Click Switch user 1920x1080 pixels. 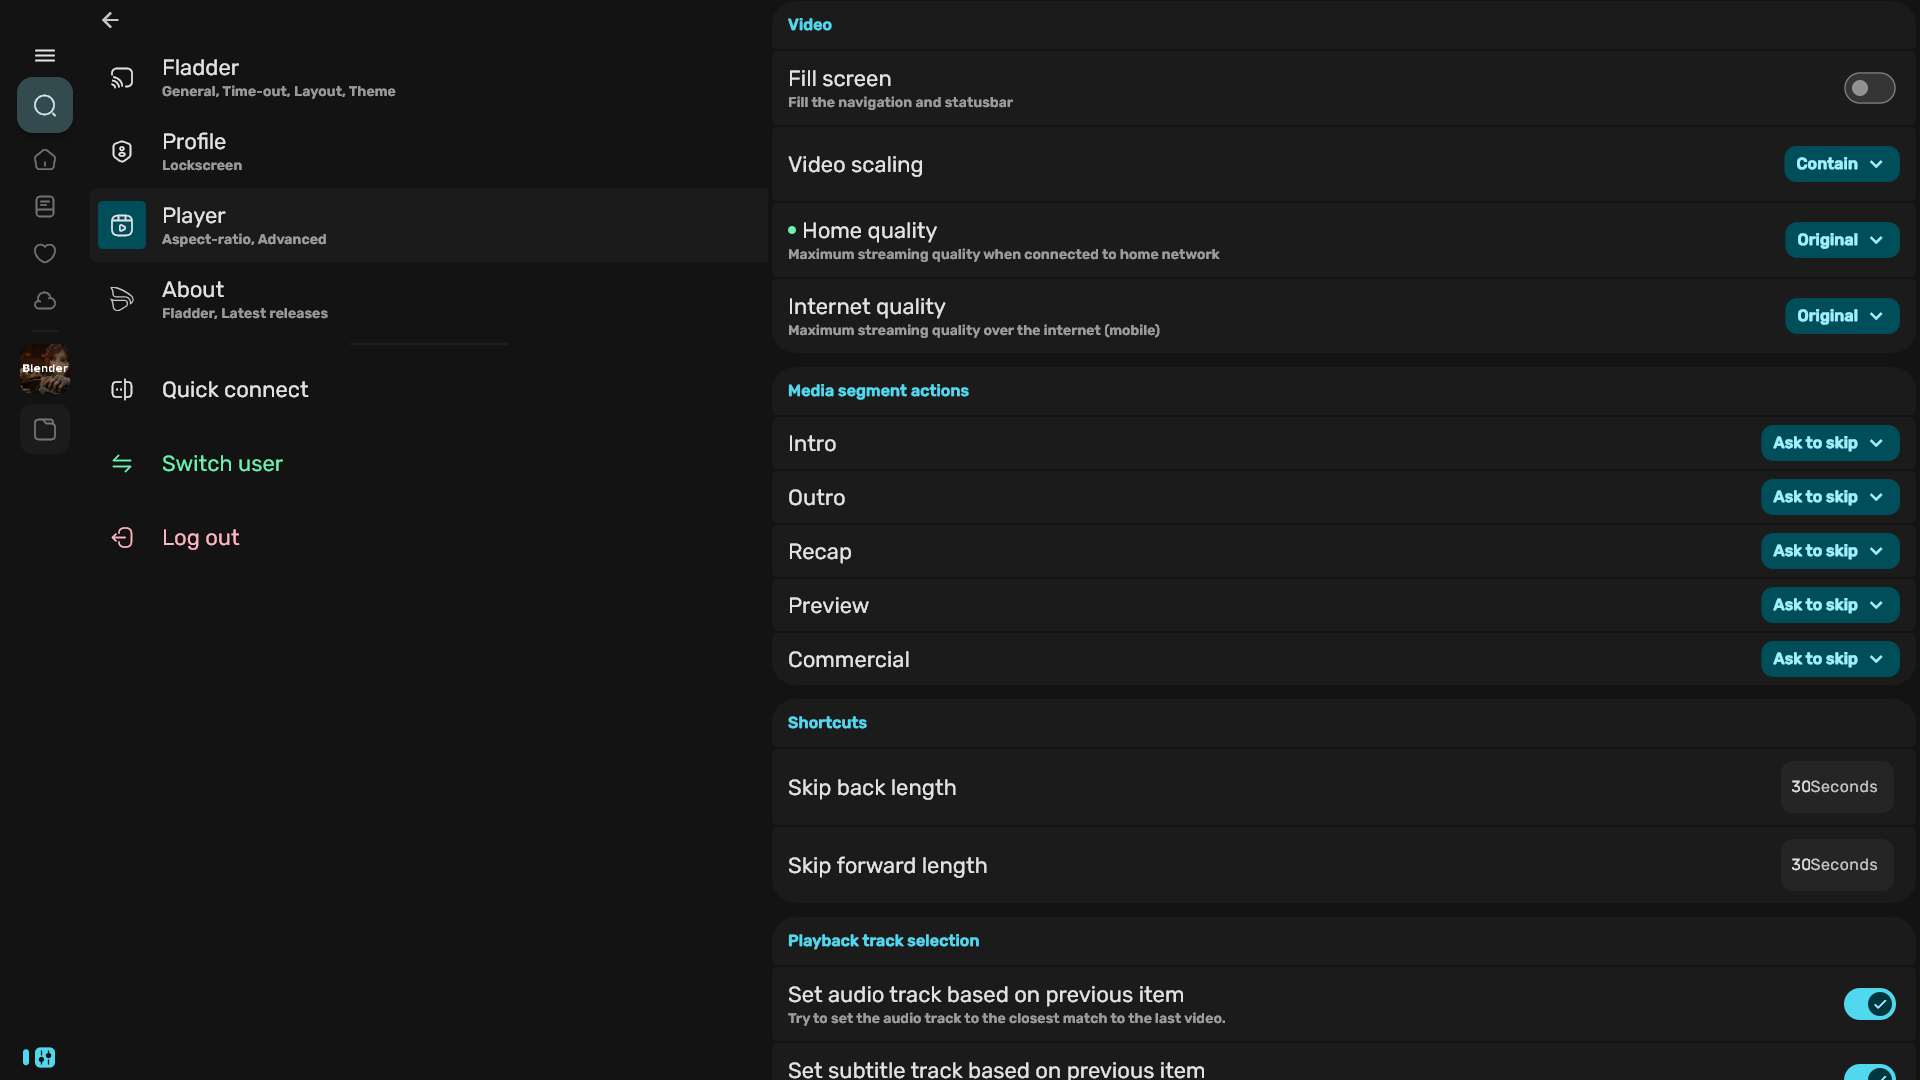coord(222,464)
